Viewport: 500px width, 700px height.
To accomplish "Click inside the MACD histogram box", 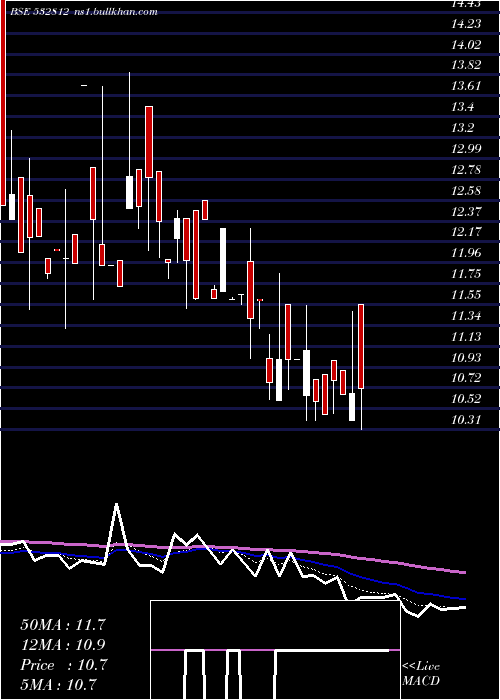I will (x=275, y=650).
